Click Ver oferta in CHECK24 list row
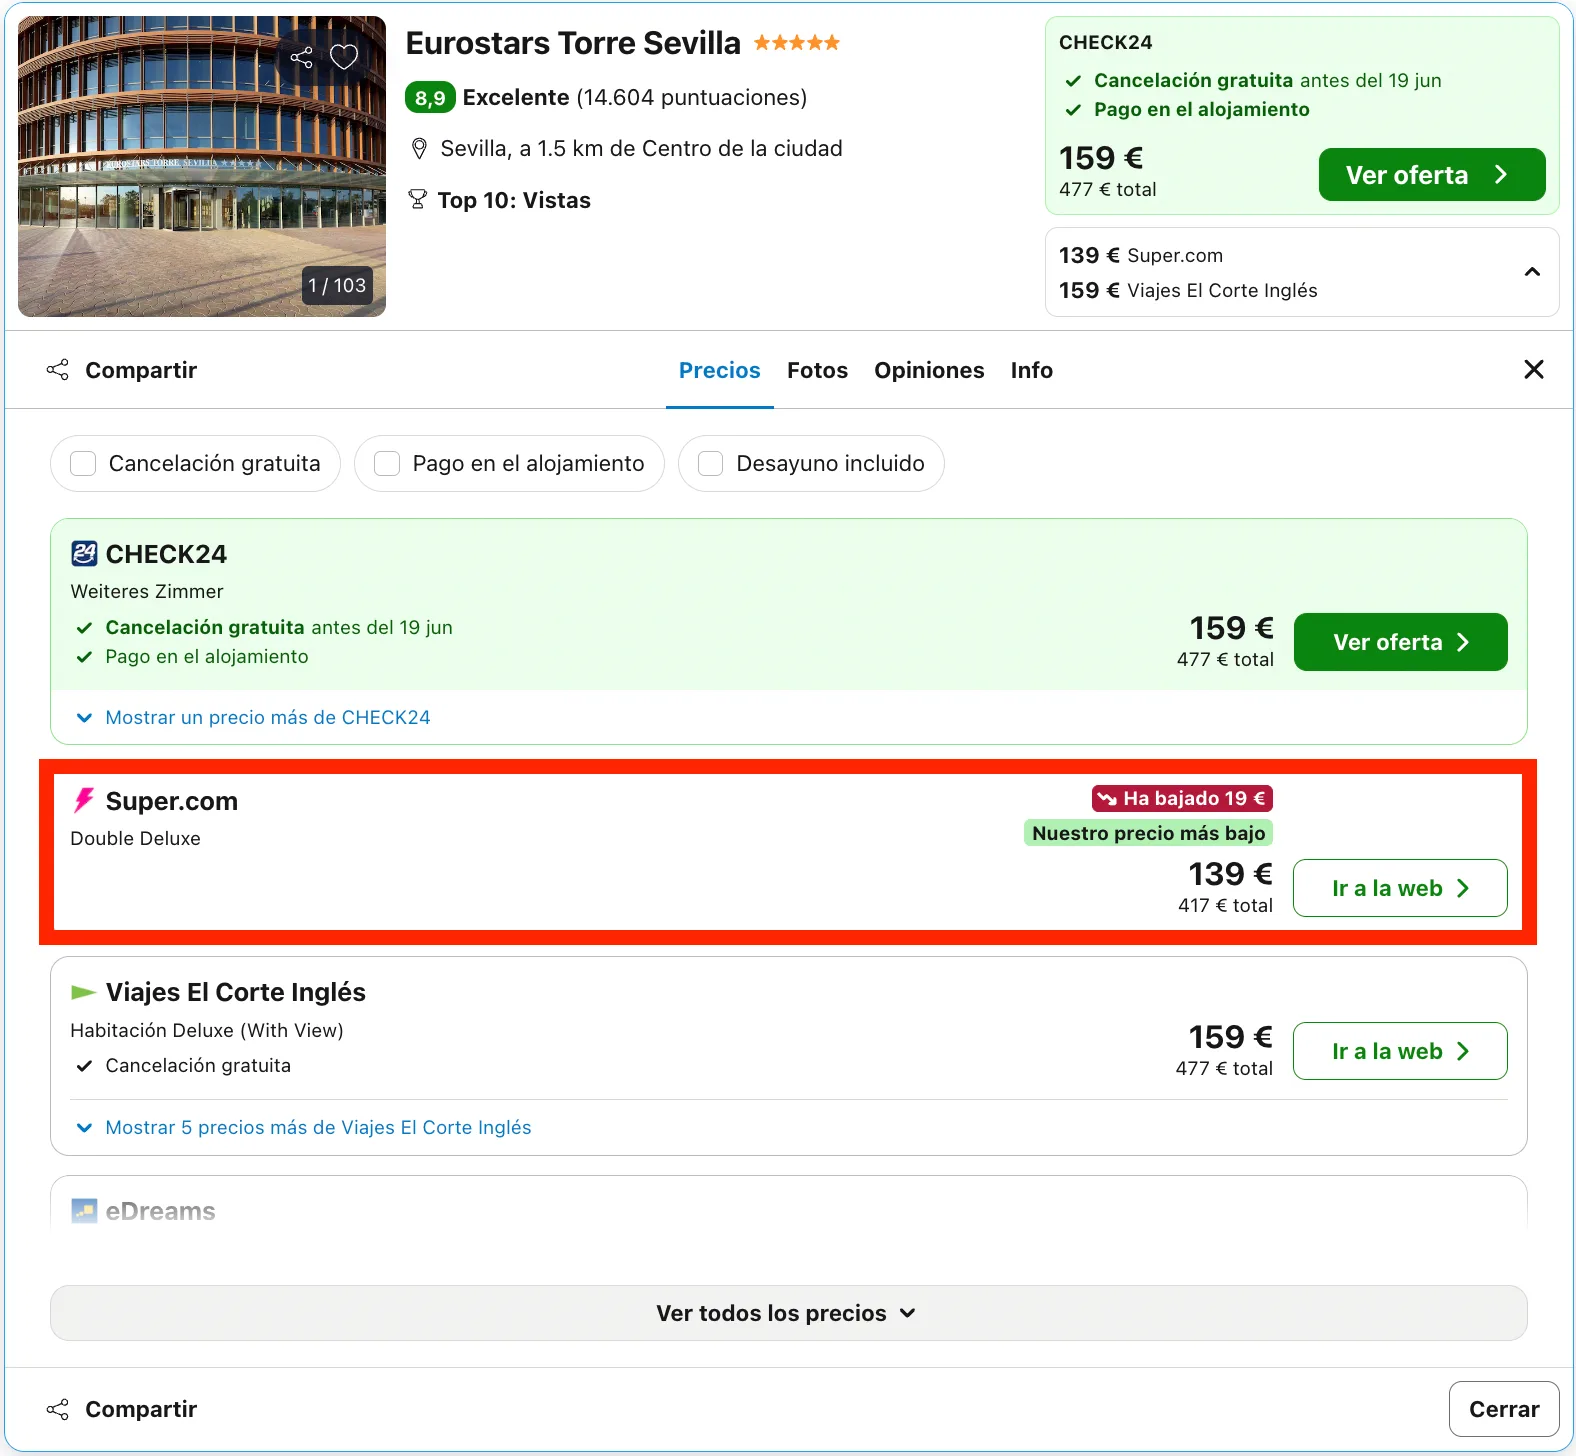Screen dimensions: 1576x1456 1400,642
